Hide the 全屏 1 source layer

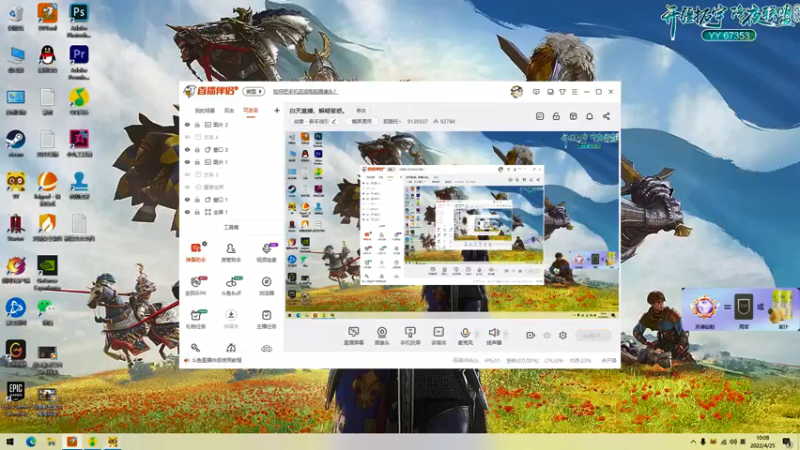187,212
